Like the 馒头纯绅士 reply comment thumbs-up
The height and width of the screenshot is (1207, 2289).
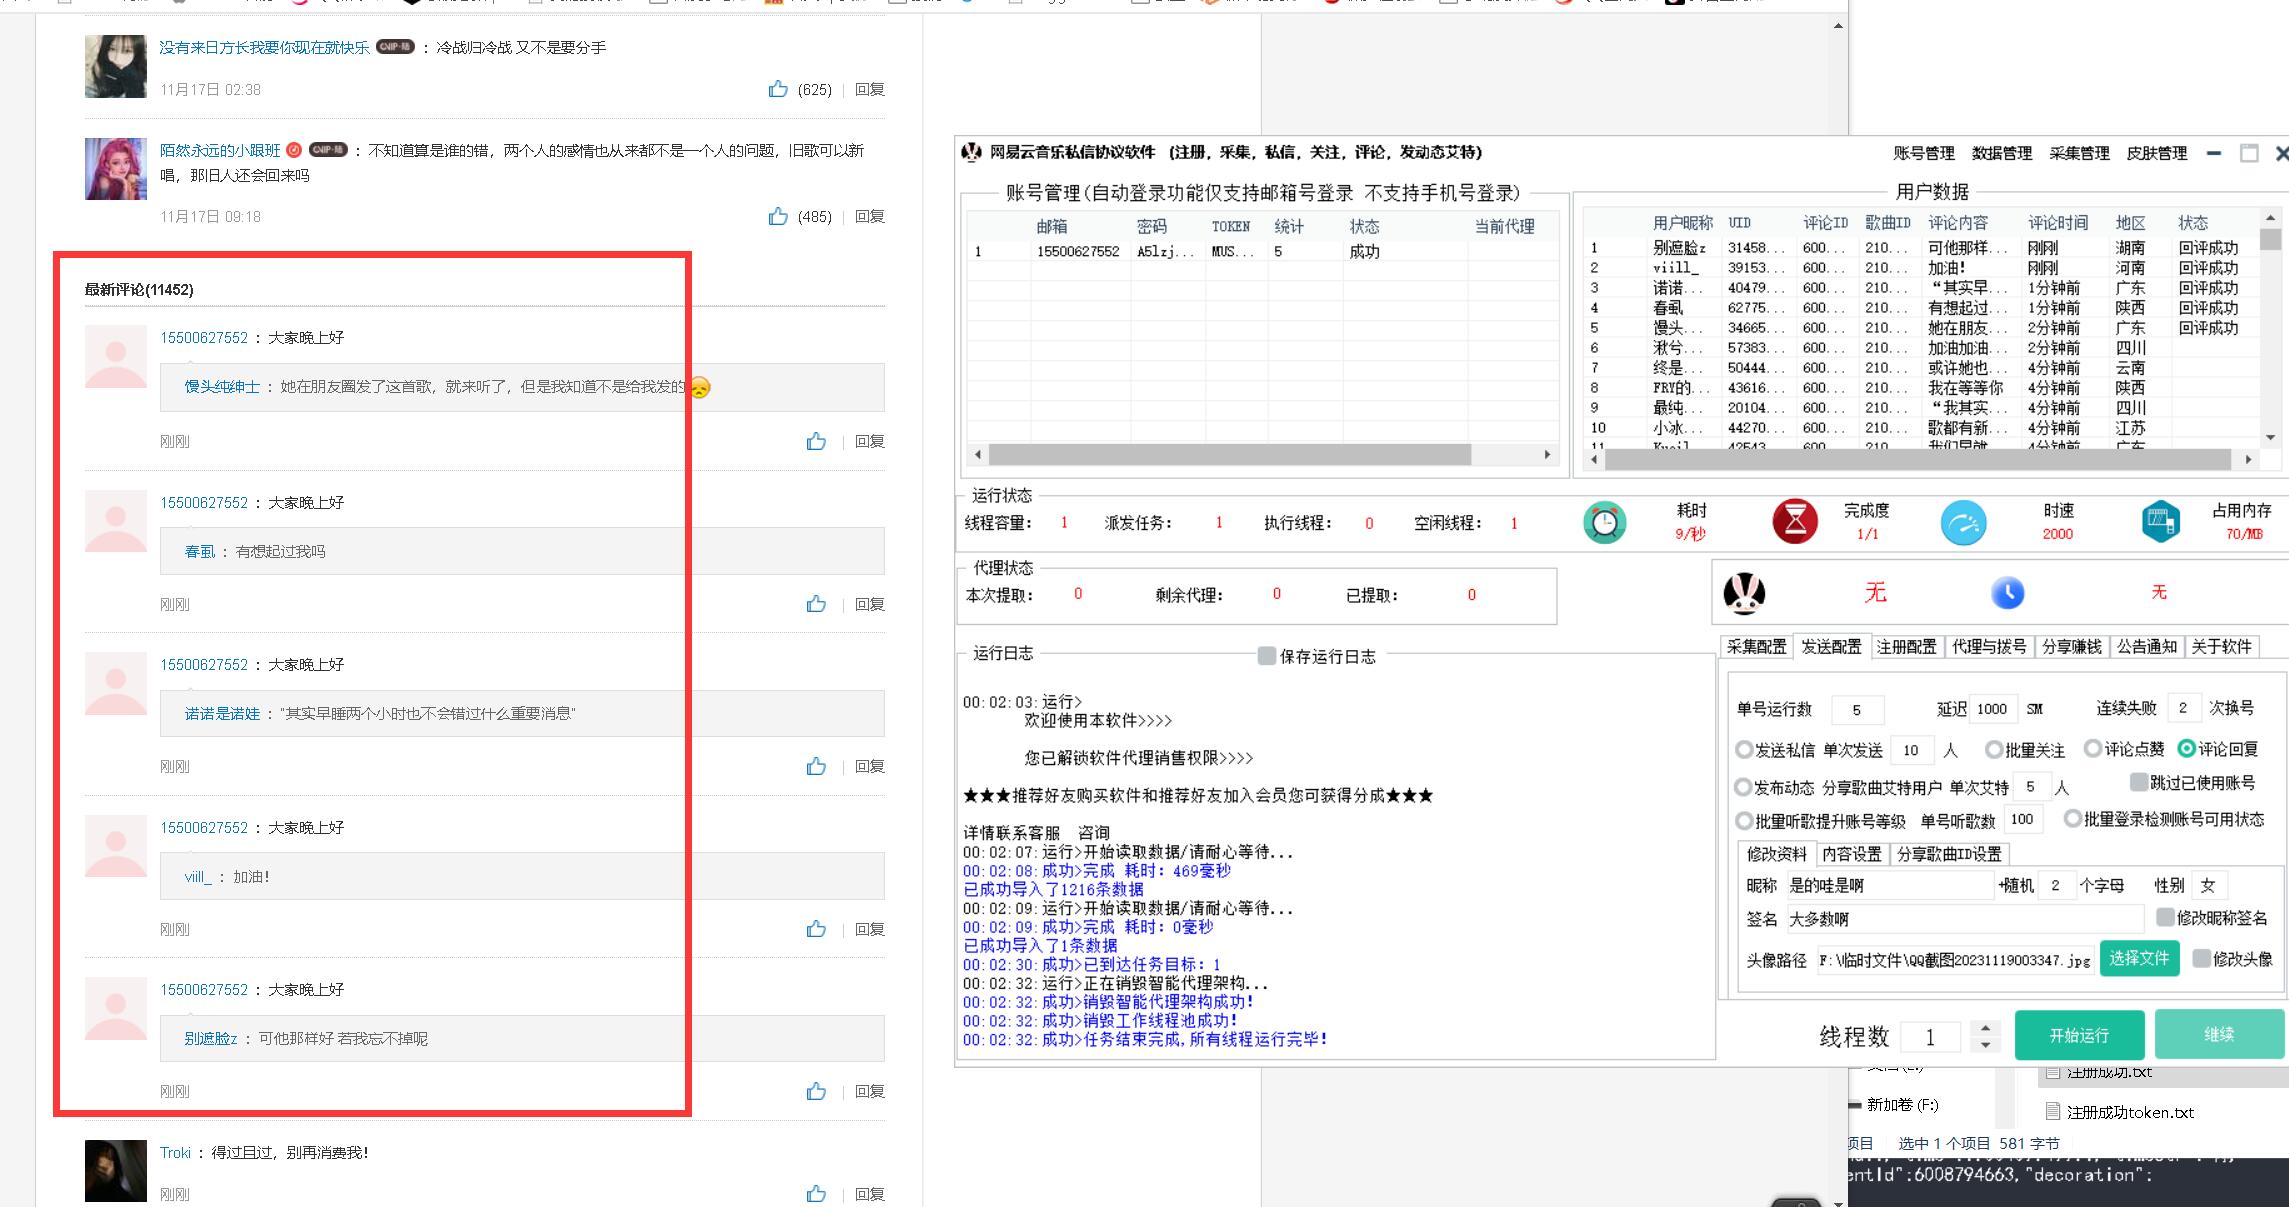816,441
